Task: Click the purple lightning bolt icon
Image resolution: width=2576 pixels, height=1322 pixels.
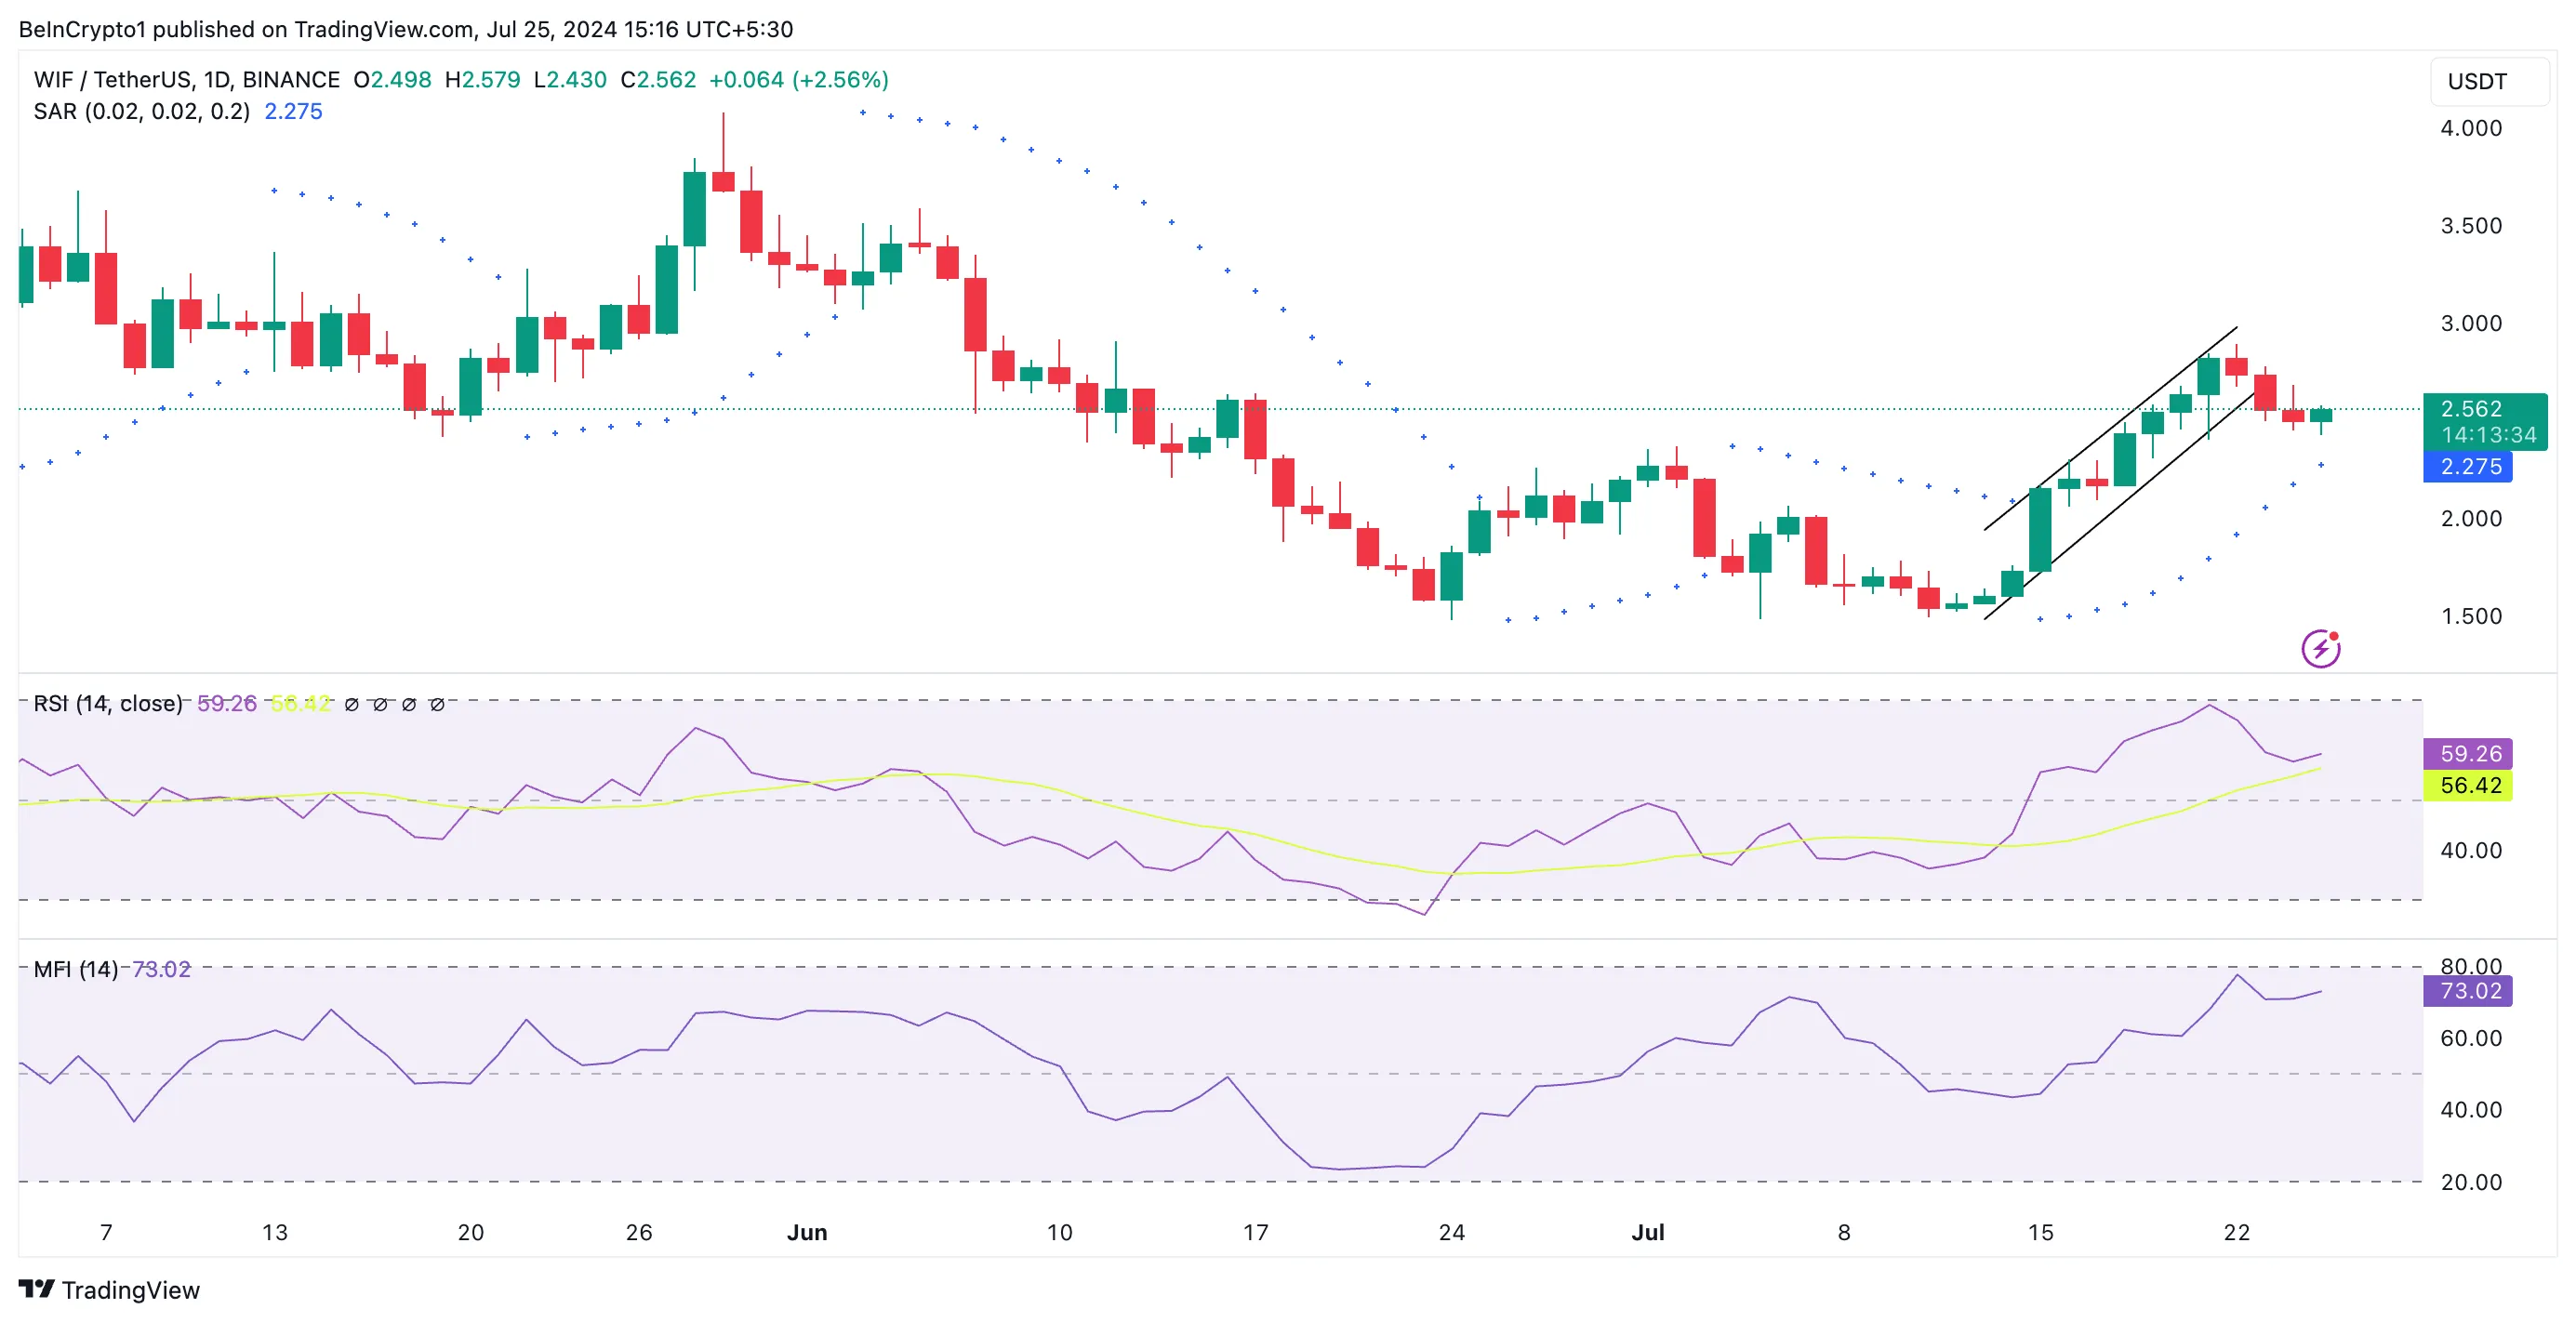Action: click(2320, 648)
